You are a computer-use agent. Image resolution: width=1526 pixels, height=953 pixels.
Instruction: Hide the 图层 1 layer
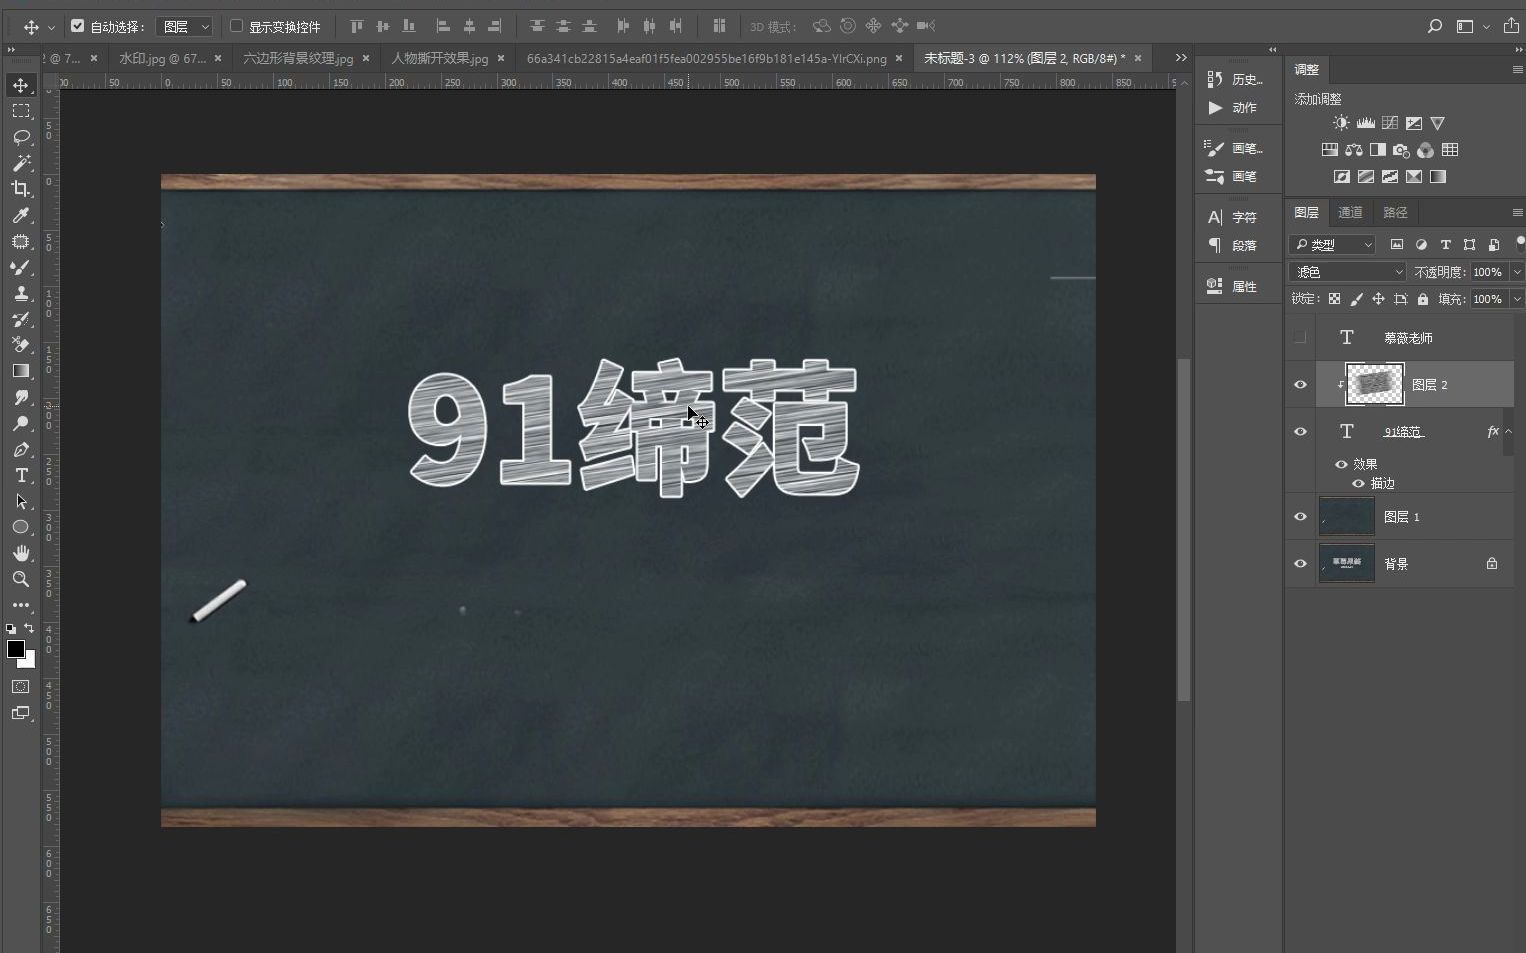pyautogui.click(x=1299, y=516)
